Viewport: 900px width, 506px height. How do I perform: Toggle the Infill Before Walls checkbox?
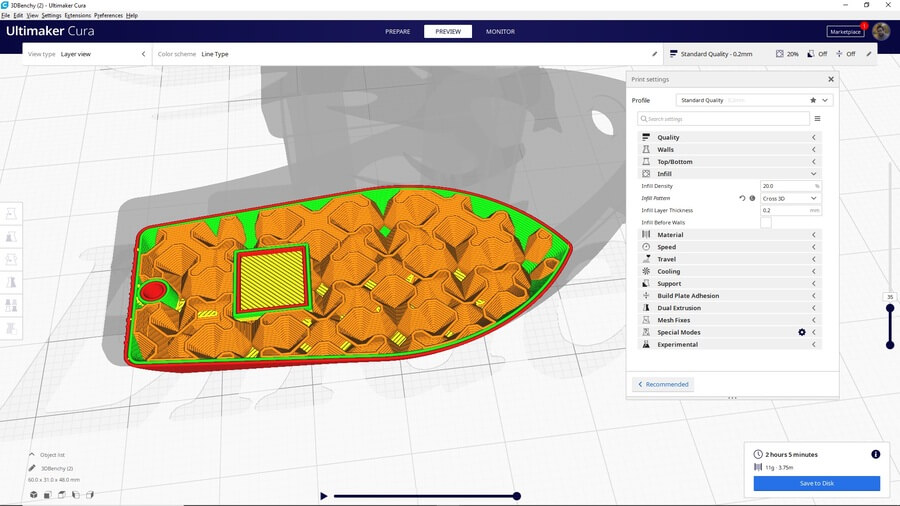click(x=766, y=222)
